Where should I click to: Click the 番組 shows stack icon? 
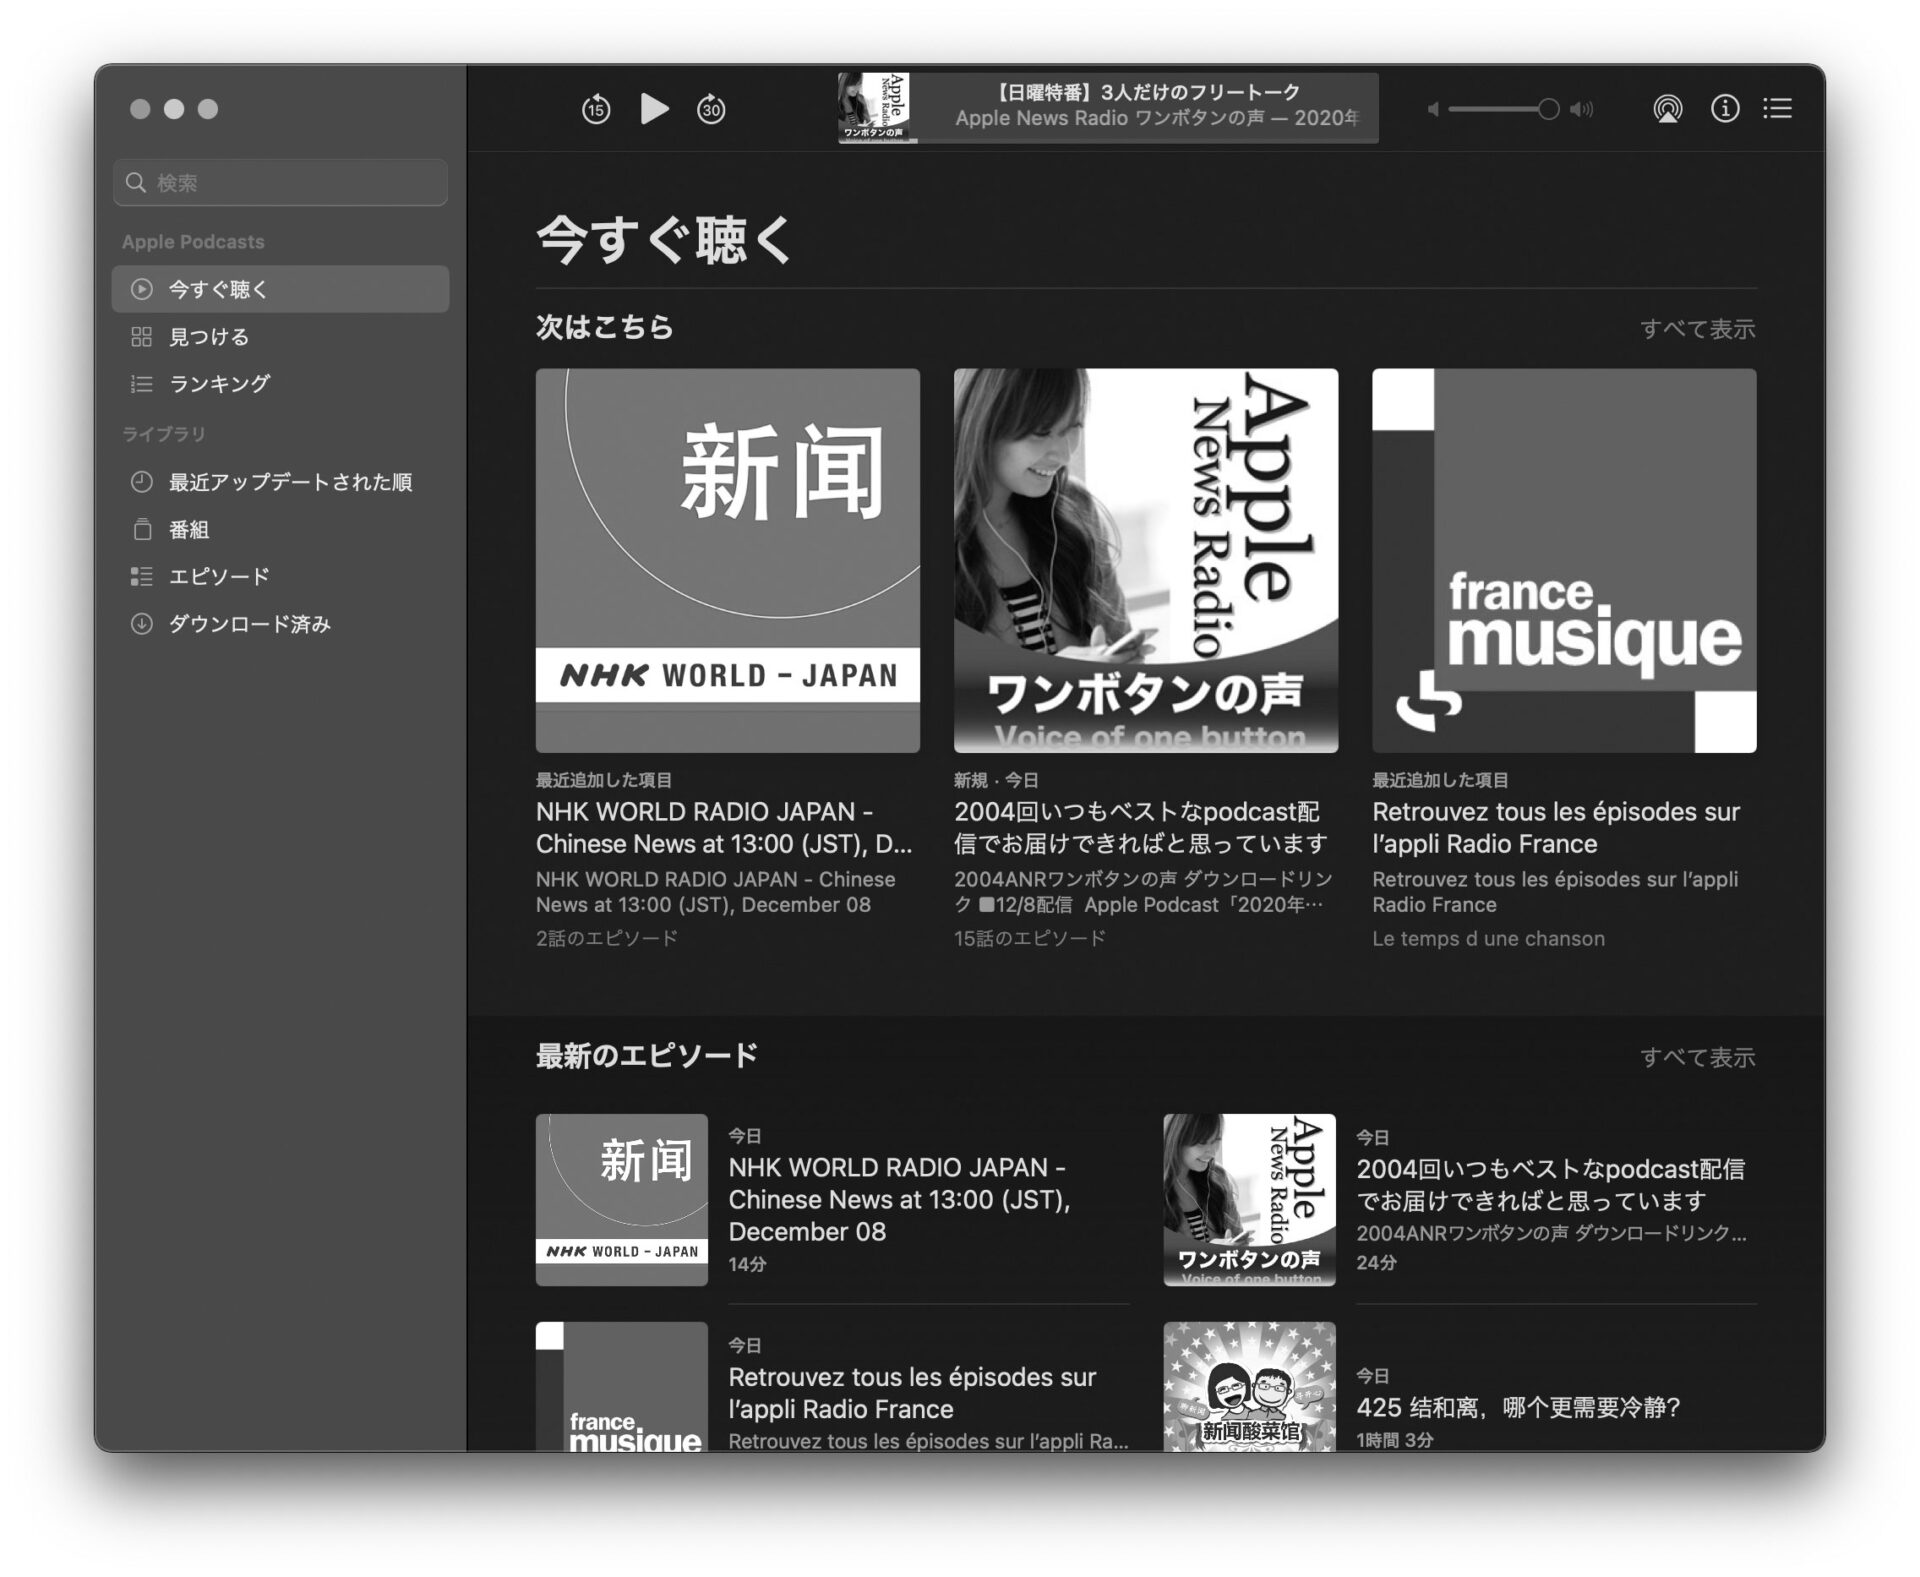point(142,529)
